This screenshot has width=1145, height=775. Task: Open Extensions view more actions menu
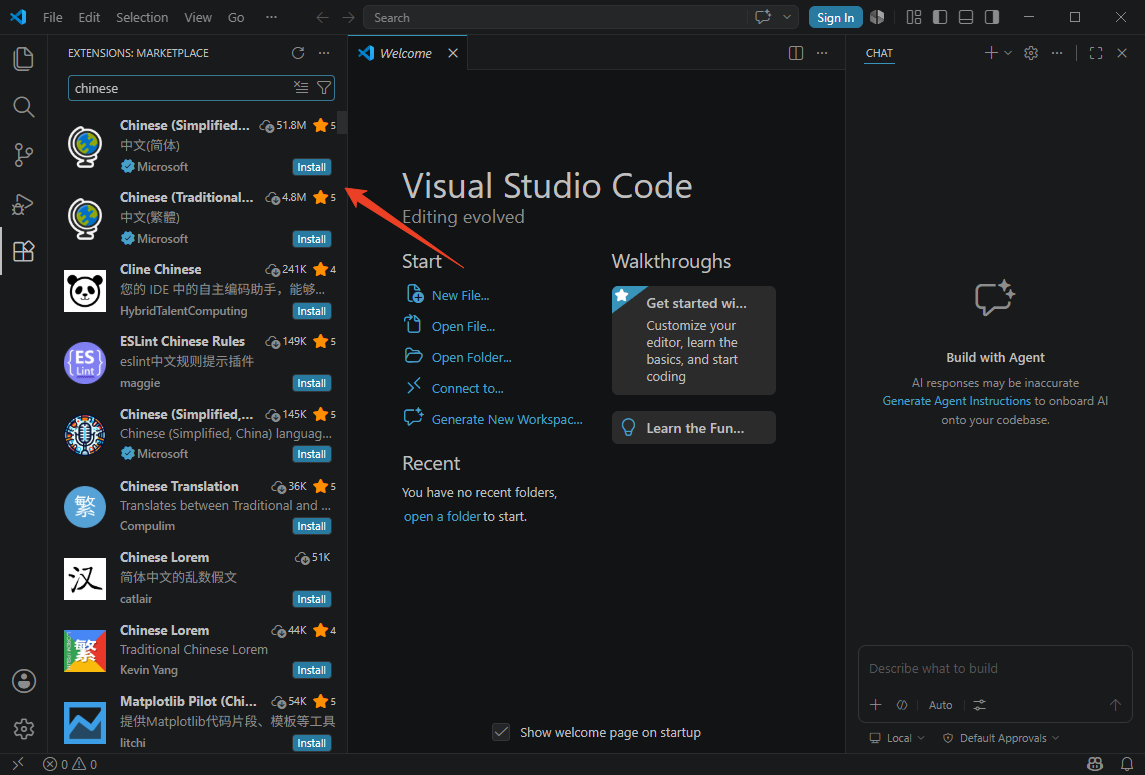click(324, 53)
